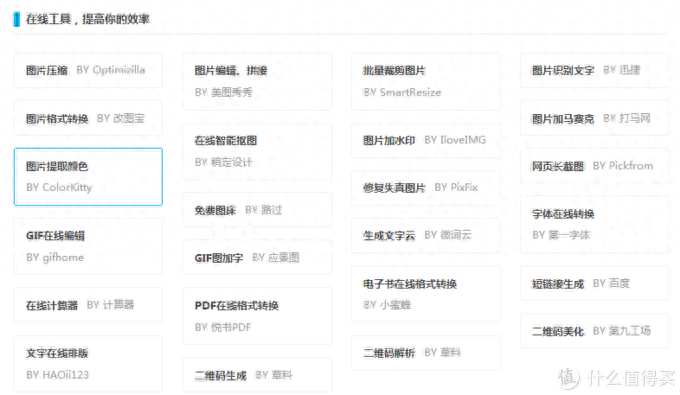Viewport: 680px width, 395px height.
Task: Launch 在线计算器 tool card
Action: click(x=88, y=305)
